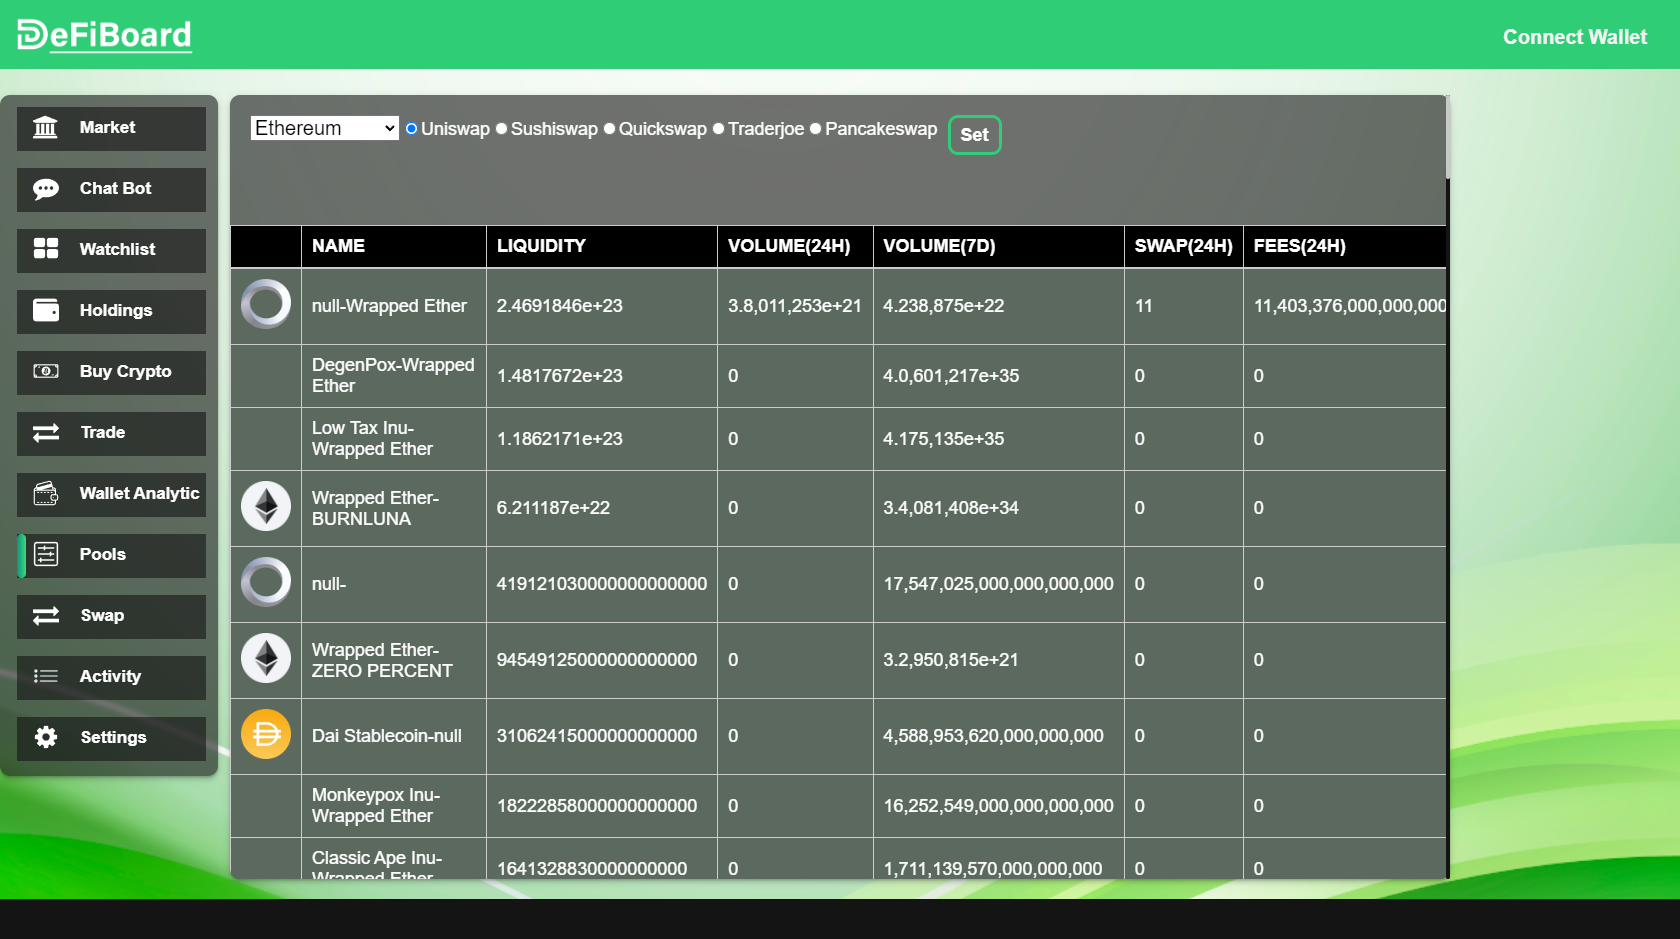
Task: Open the Swap page
Action: (x=111, y=617)
